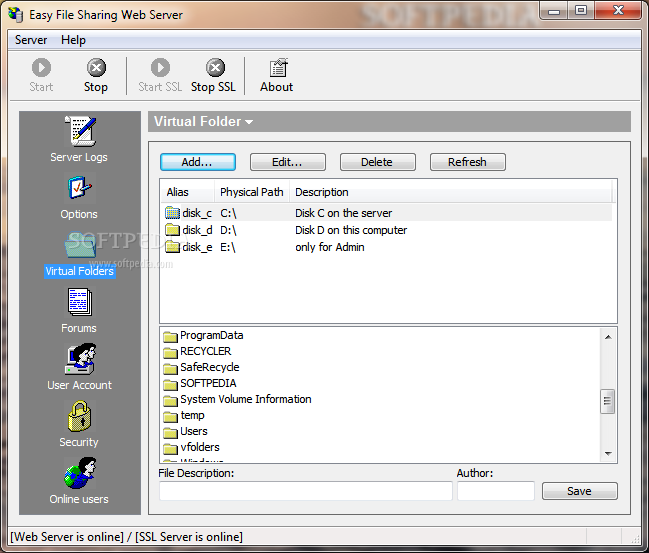
Task: Click the disk_c virtual folder icon
Action: click(172, 213)
